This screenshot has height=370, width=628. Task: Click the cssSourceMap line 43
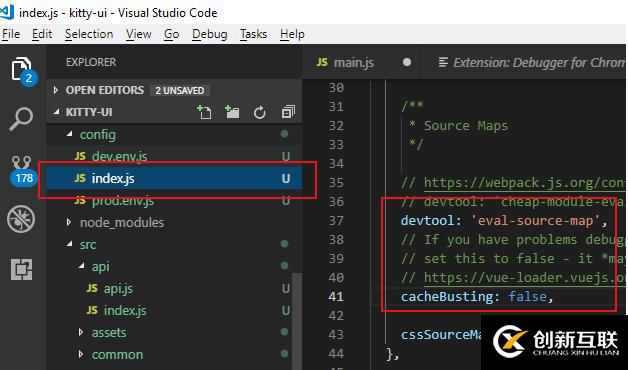(x=441, y=335)
